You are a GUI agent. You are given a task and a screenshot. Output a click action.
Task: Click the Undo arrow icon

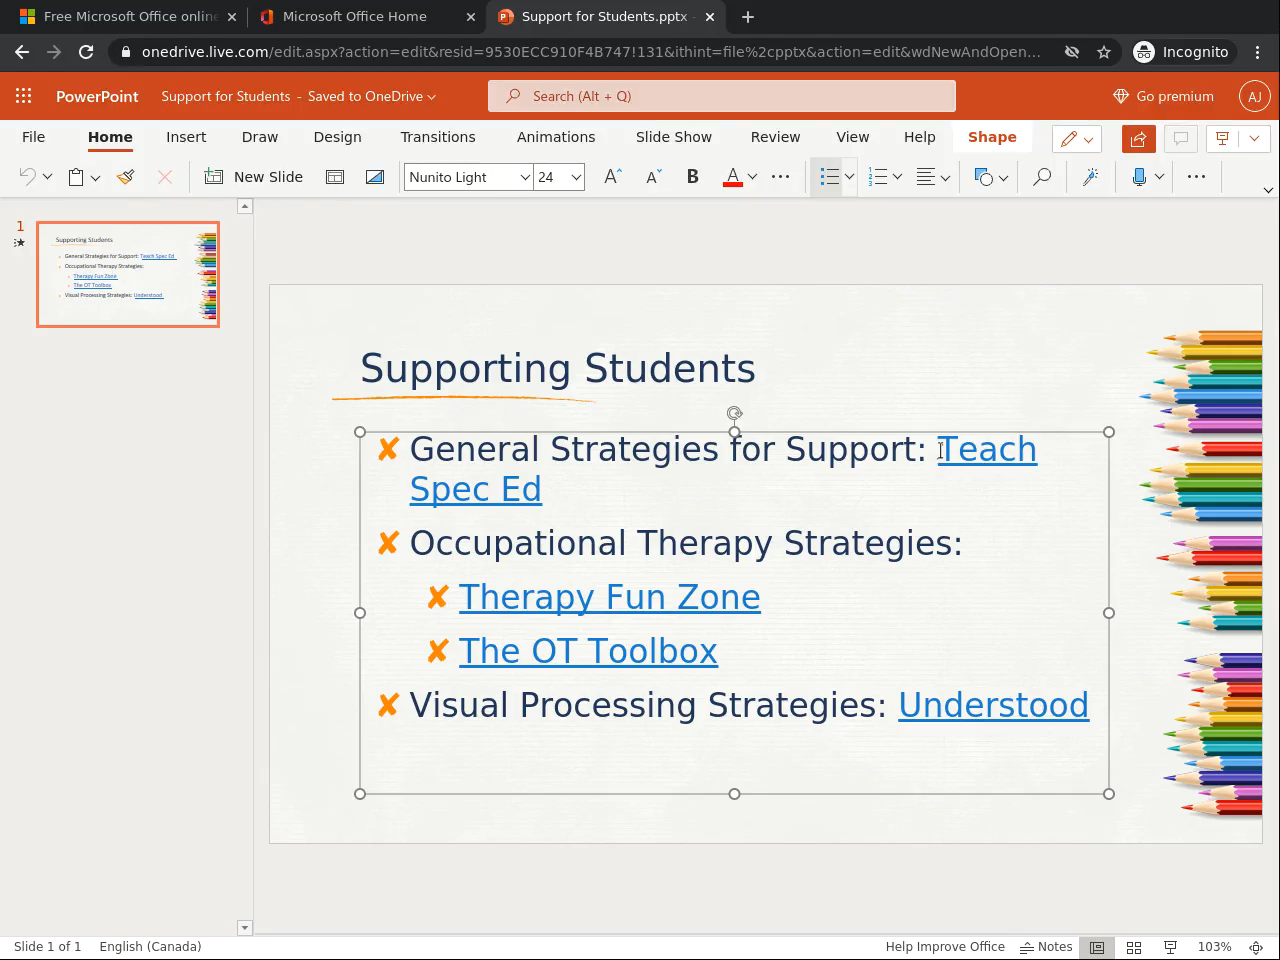28,177
